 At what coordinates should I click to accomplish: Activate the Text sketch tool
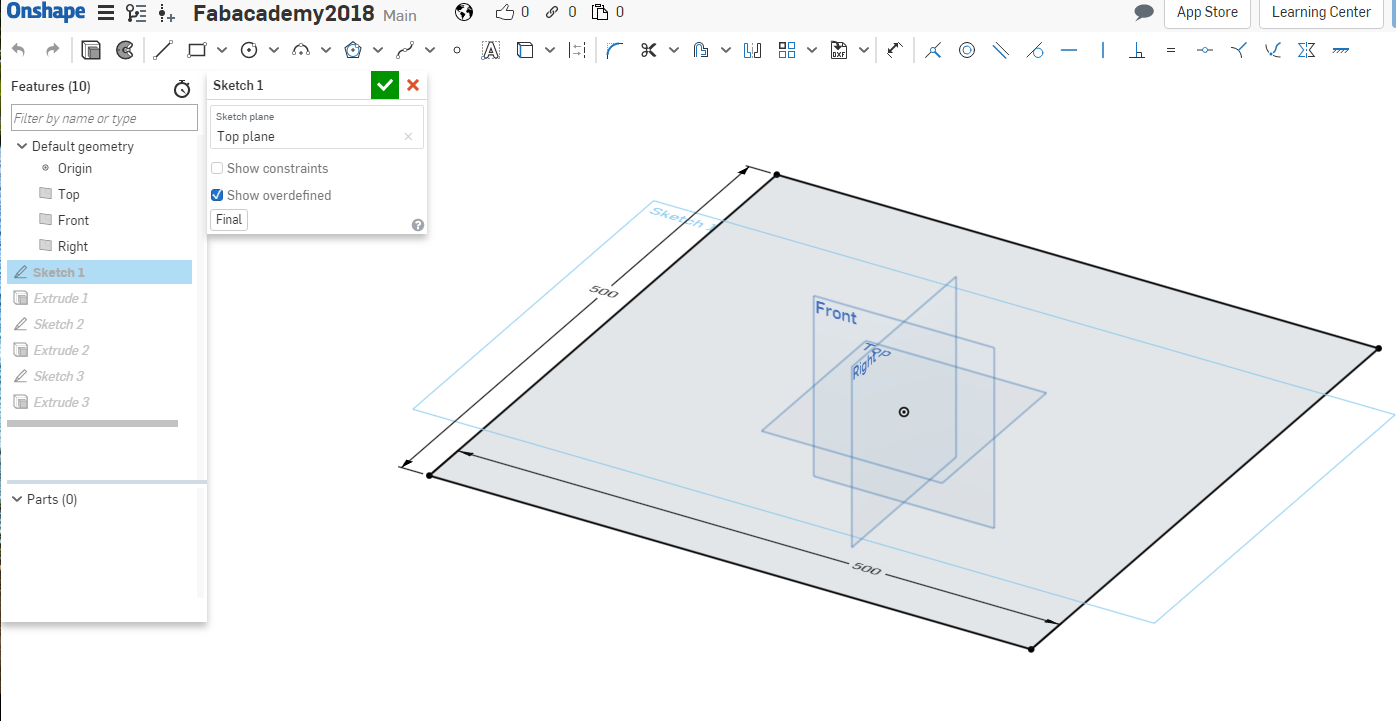[x=491, y=50]
